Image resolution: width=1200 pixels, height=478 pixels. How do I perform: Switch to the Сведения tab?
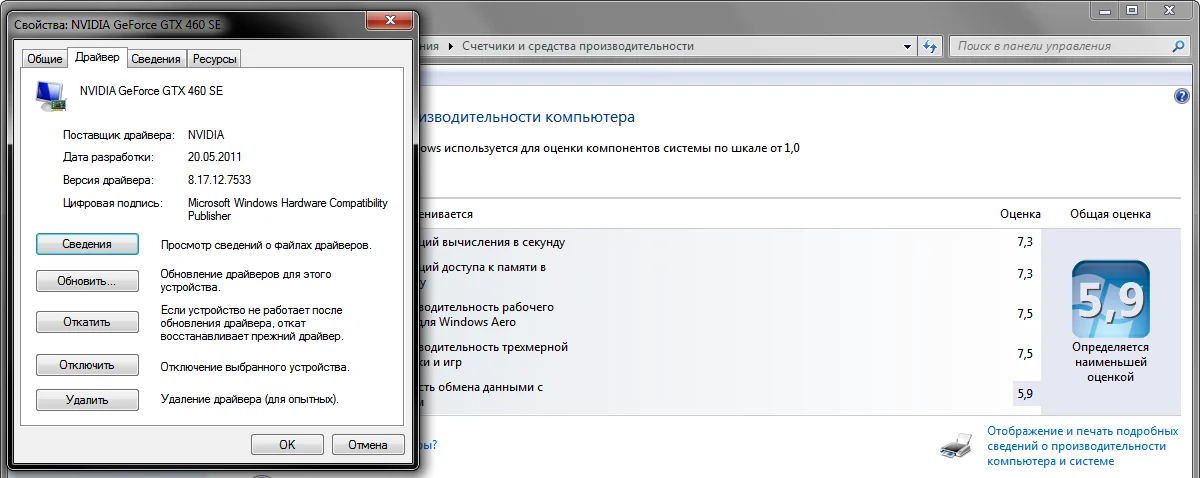tap(156, 59)
